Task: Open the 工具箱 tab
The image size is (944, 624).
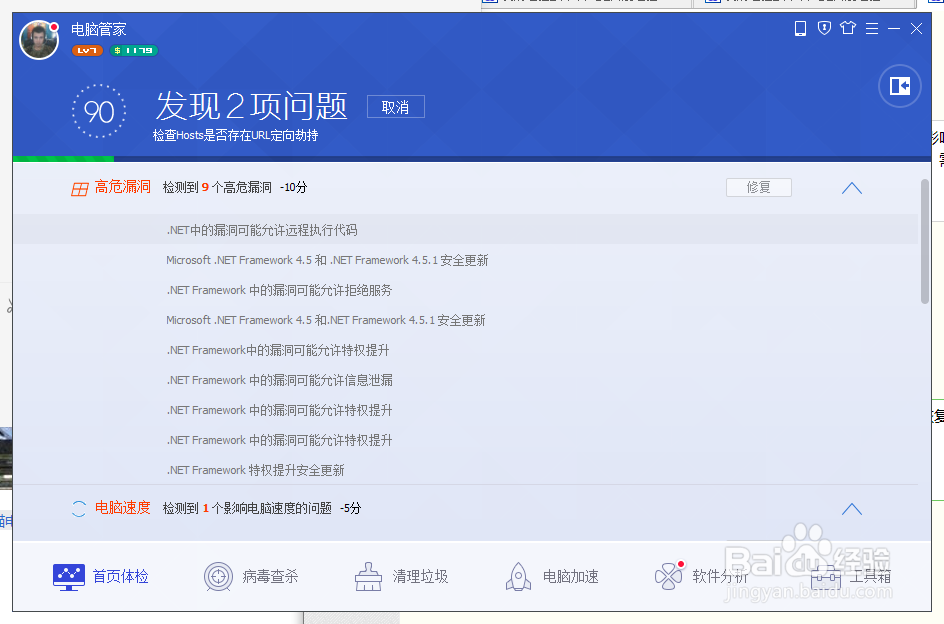Action: pos(851,576)
